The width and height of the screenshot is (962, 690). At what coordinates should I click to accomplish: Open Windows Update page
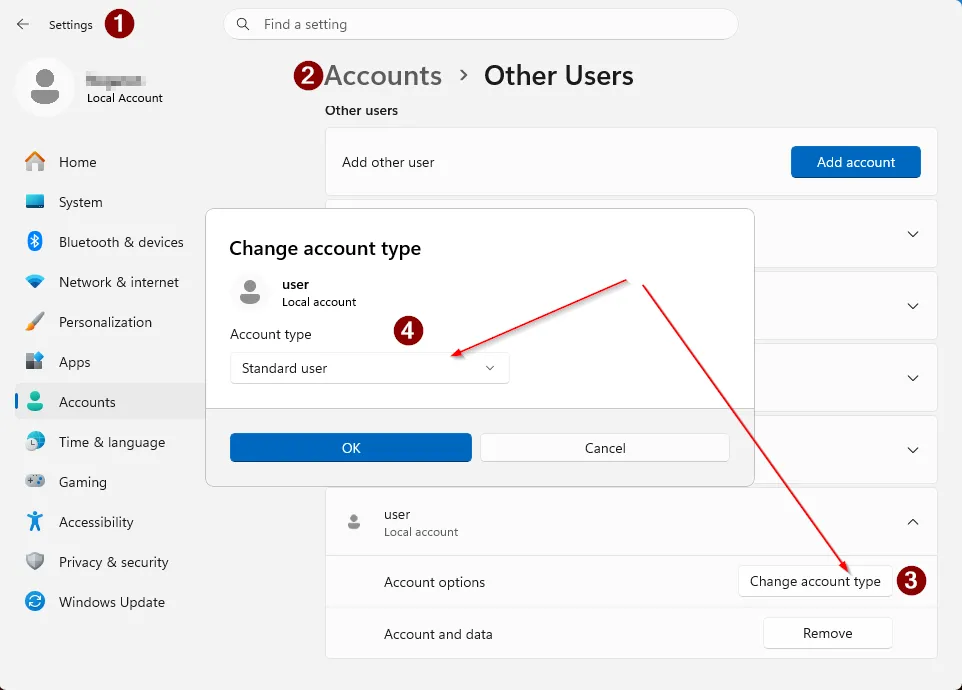pos(110,601)
